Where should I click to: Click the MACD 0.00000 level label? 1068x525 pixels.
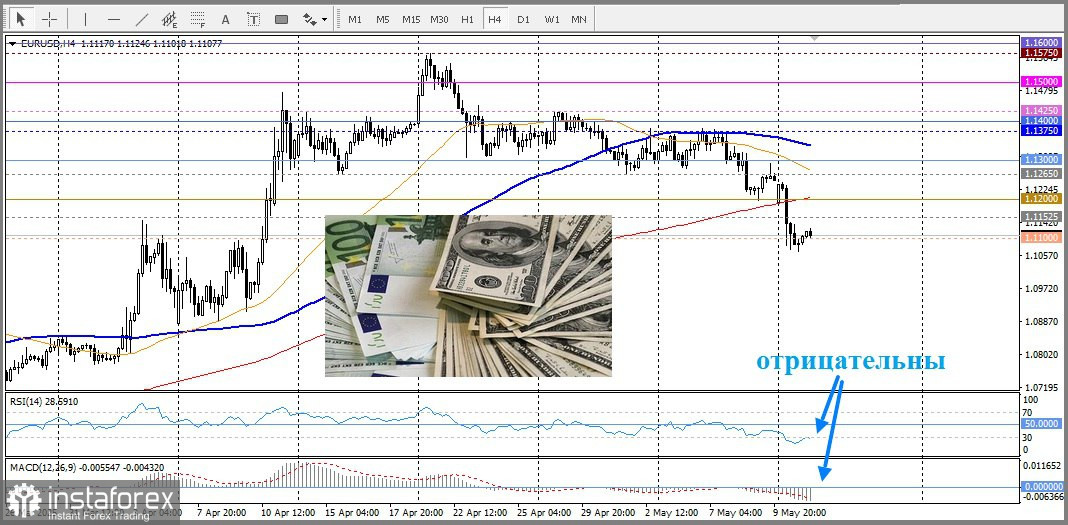pos(1041,487)
